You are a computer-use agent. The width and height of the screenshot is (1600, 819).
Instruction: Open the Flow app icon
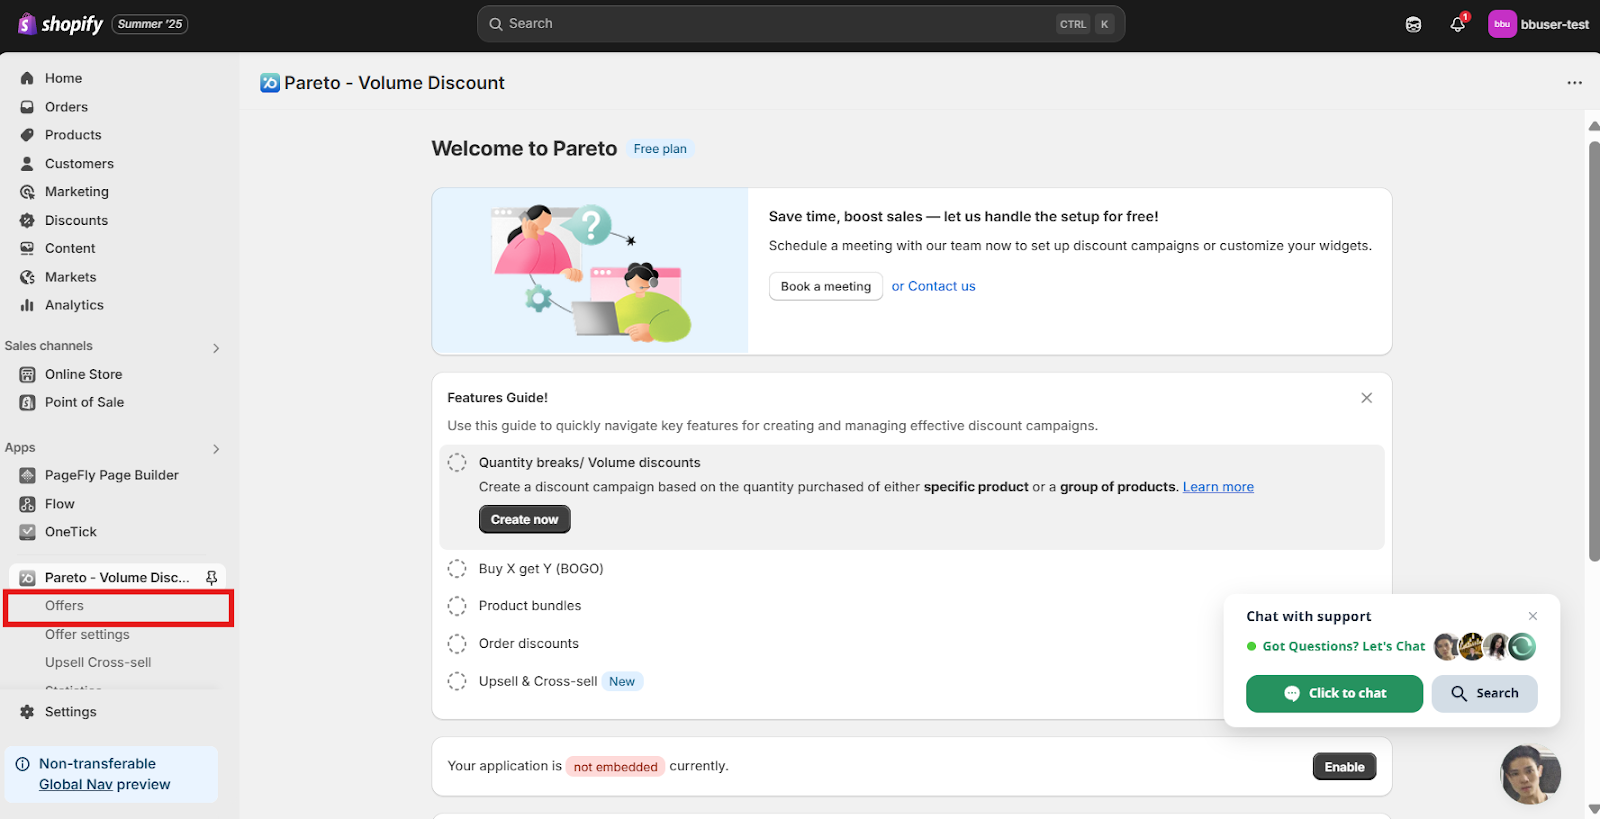click(27, 504)
